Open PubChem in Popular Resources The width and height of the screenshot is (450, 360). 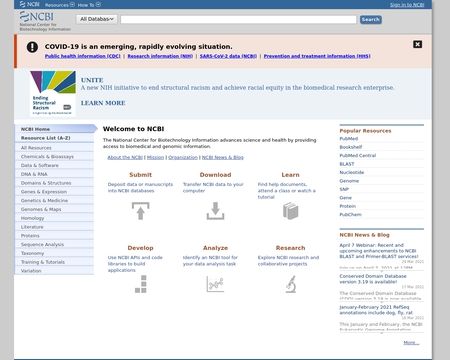(x=350, y=215)
